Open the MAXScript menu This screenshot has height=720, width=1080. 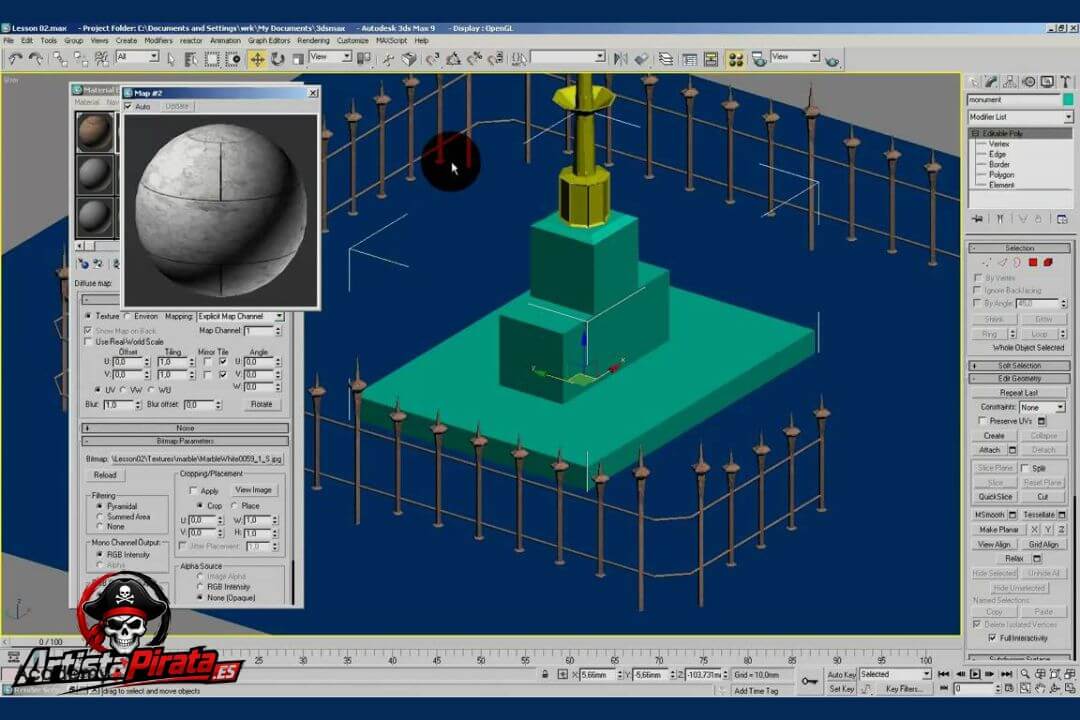coord(392,41)
